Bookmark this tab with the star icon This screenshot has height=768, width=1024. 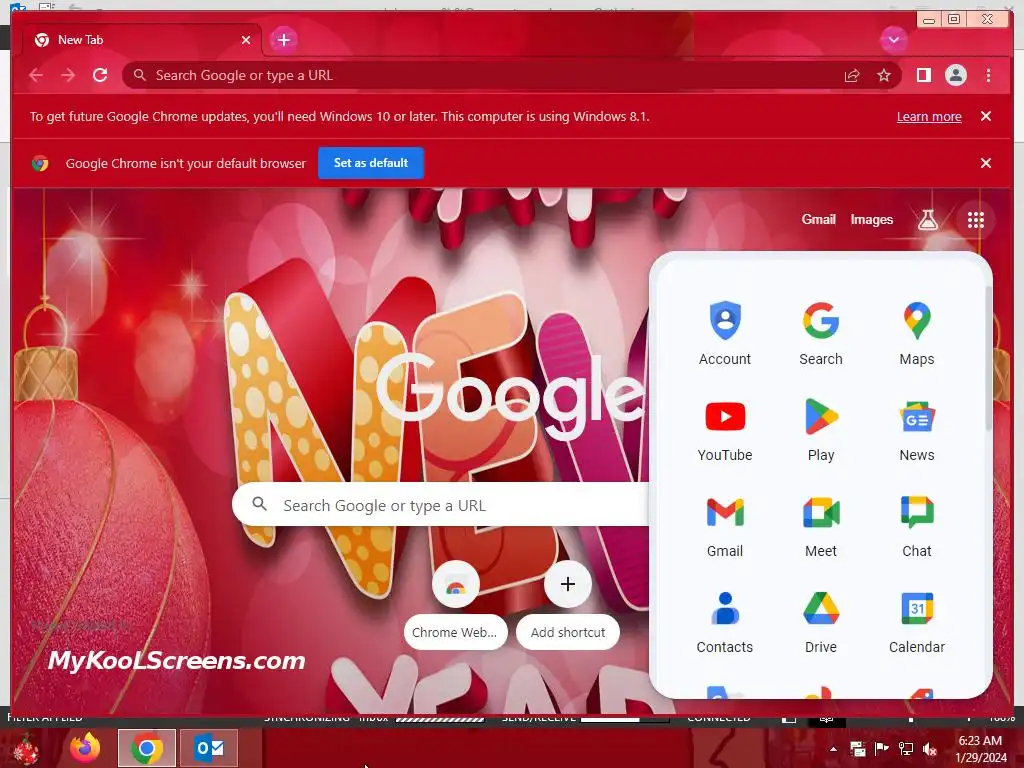[884, 76]
